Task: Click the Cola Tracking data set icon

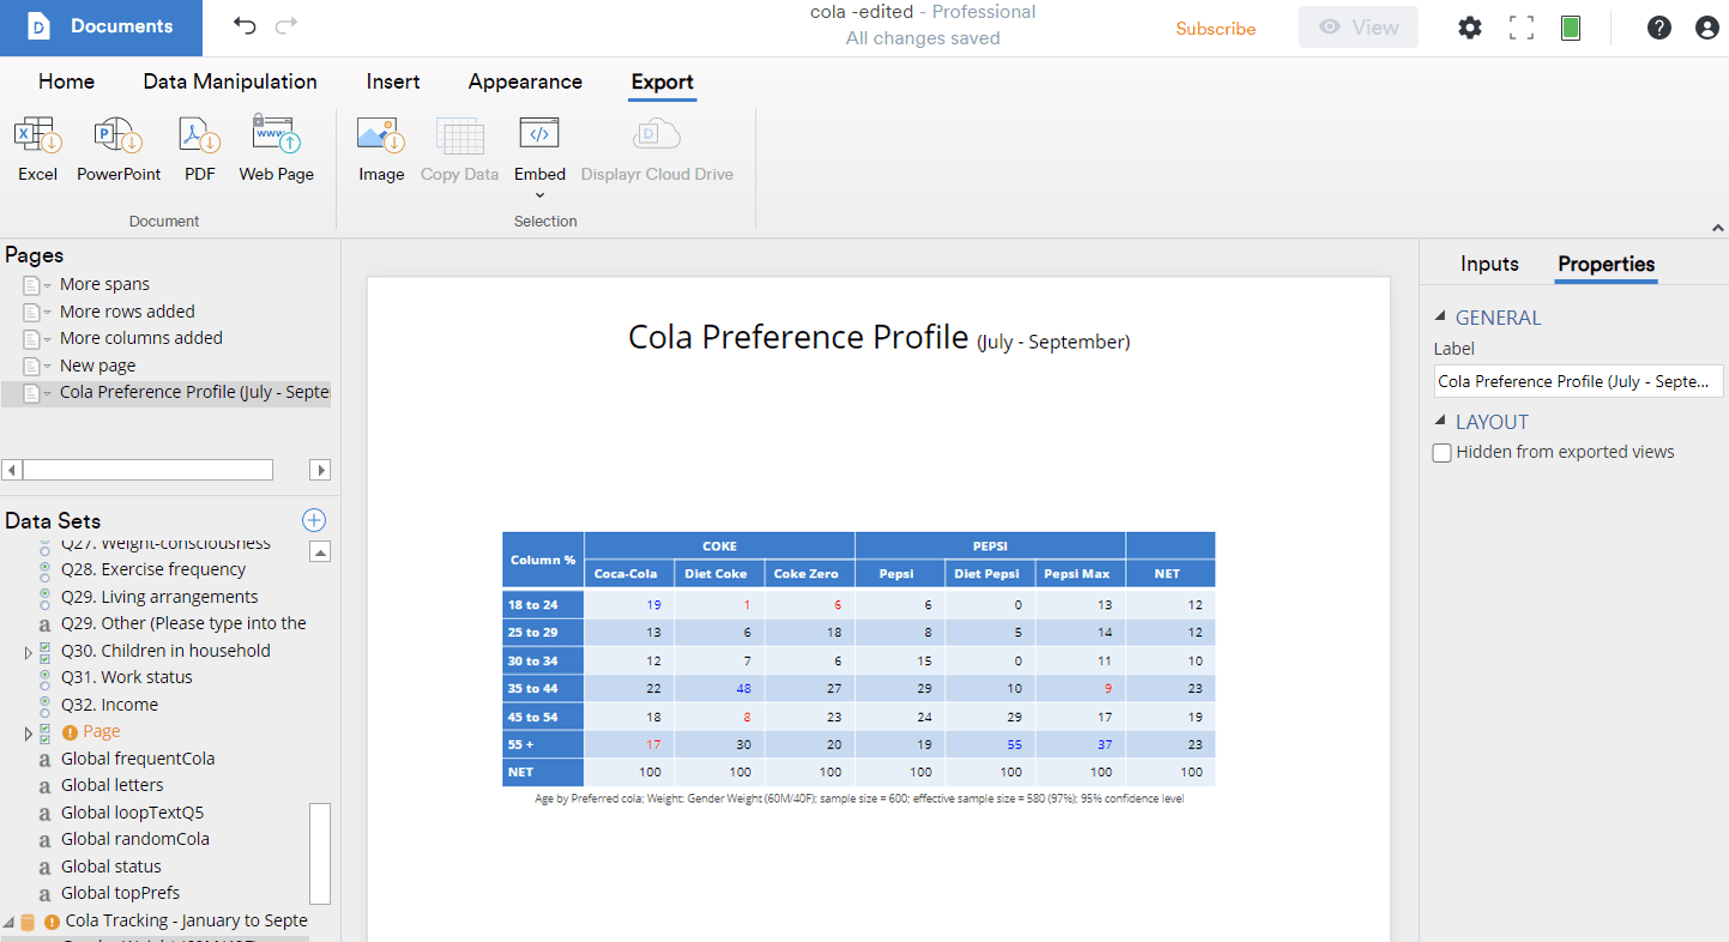Action: 28,921
